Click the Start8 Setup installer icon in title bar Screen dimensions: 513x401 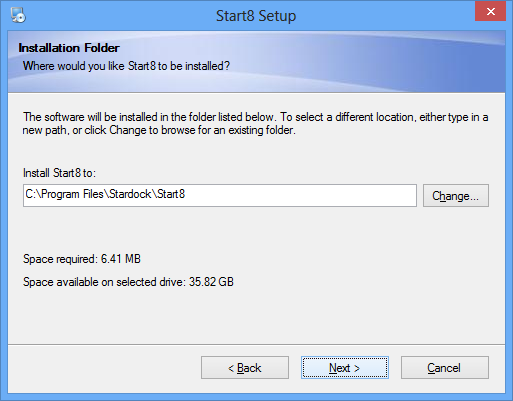click(18, 15)
